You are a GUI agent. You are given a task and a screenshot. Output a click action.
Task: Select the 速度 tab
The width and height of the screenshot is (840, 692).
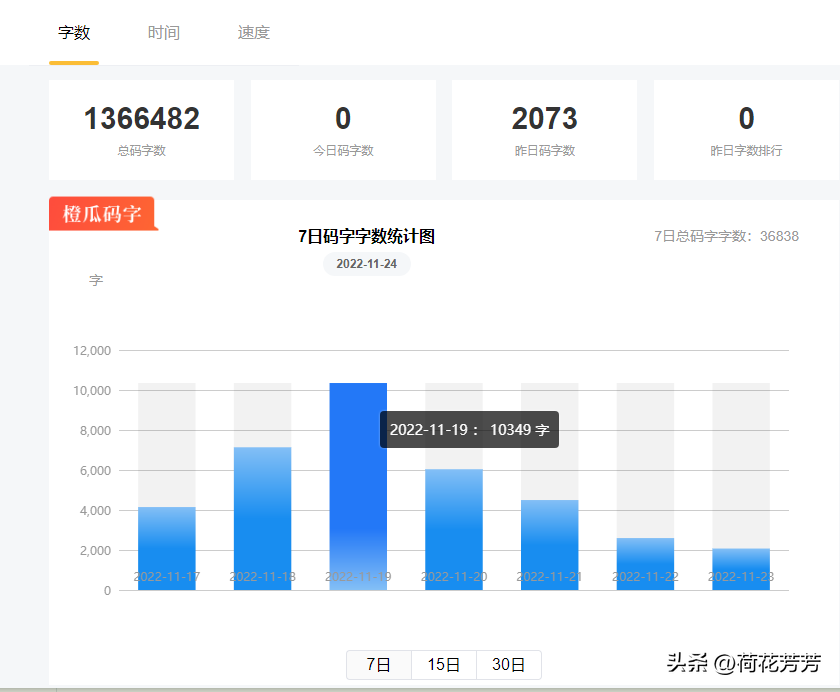point(254,33)
